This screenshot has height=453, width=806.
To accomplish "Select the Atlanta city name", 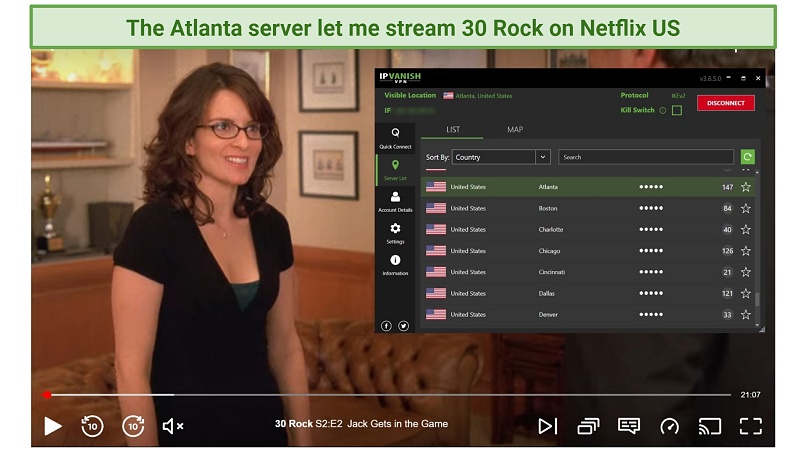I will point(548,187).
